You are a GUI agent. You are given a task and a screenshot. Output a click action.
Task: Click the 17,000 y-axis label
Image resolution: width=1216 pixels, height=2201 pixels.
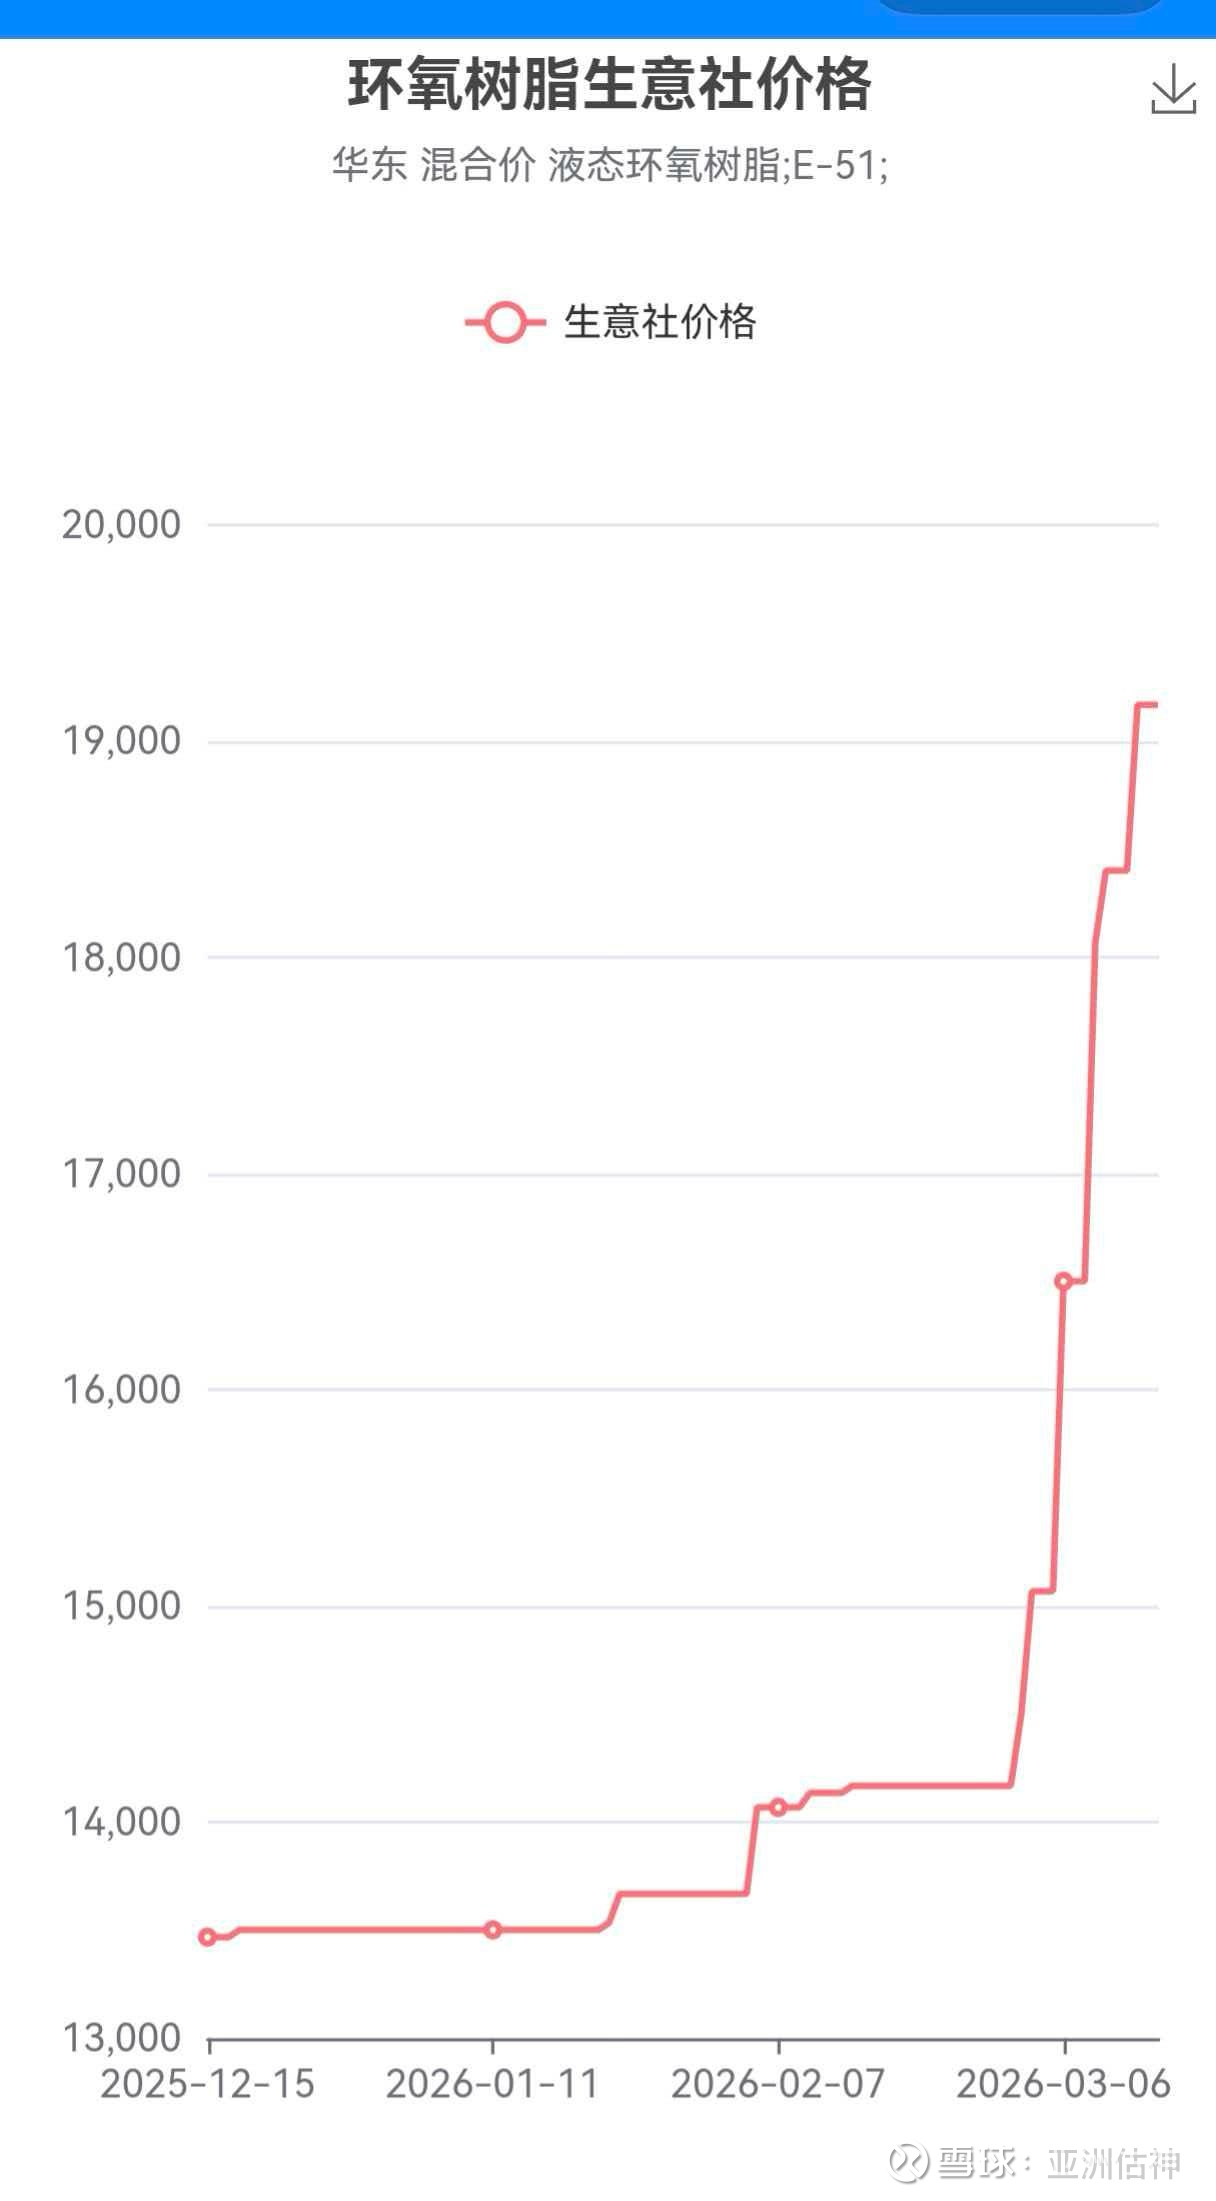121,1173
